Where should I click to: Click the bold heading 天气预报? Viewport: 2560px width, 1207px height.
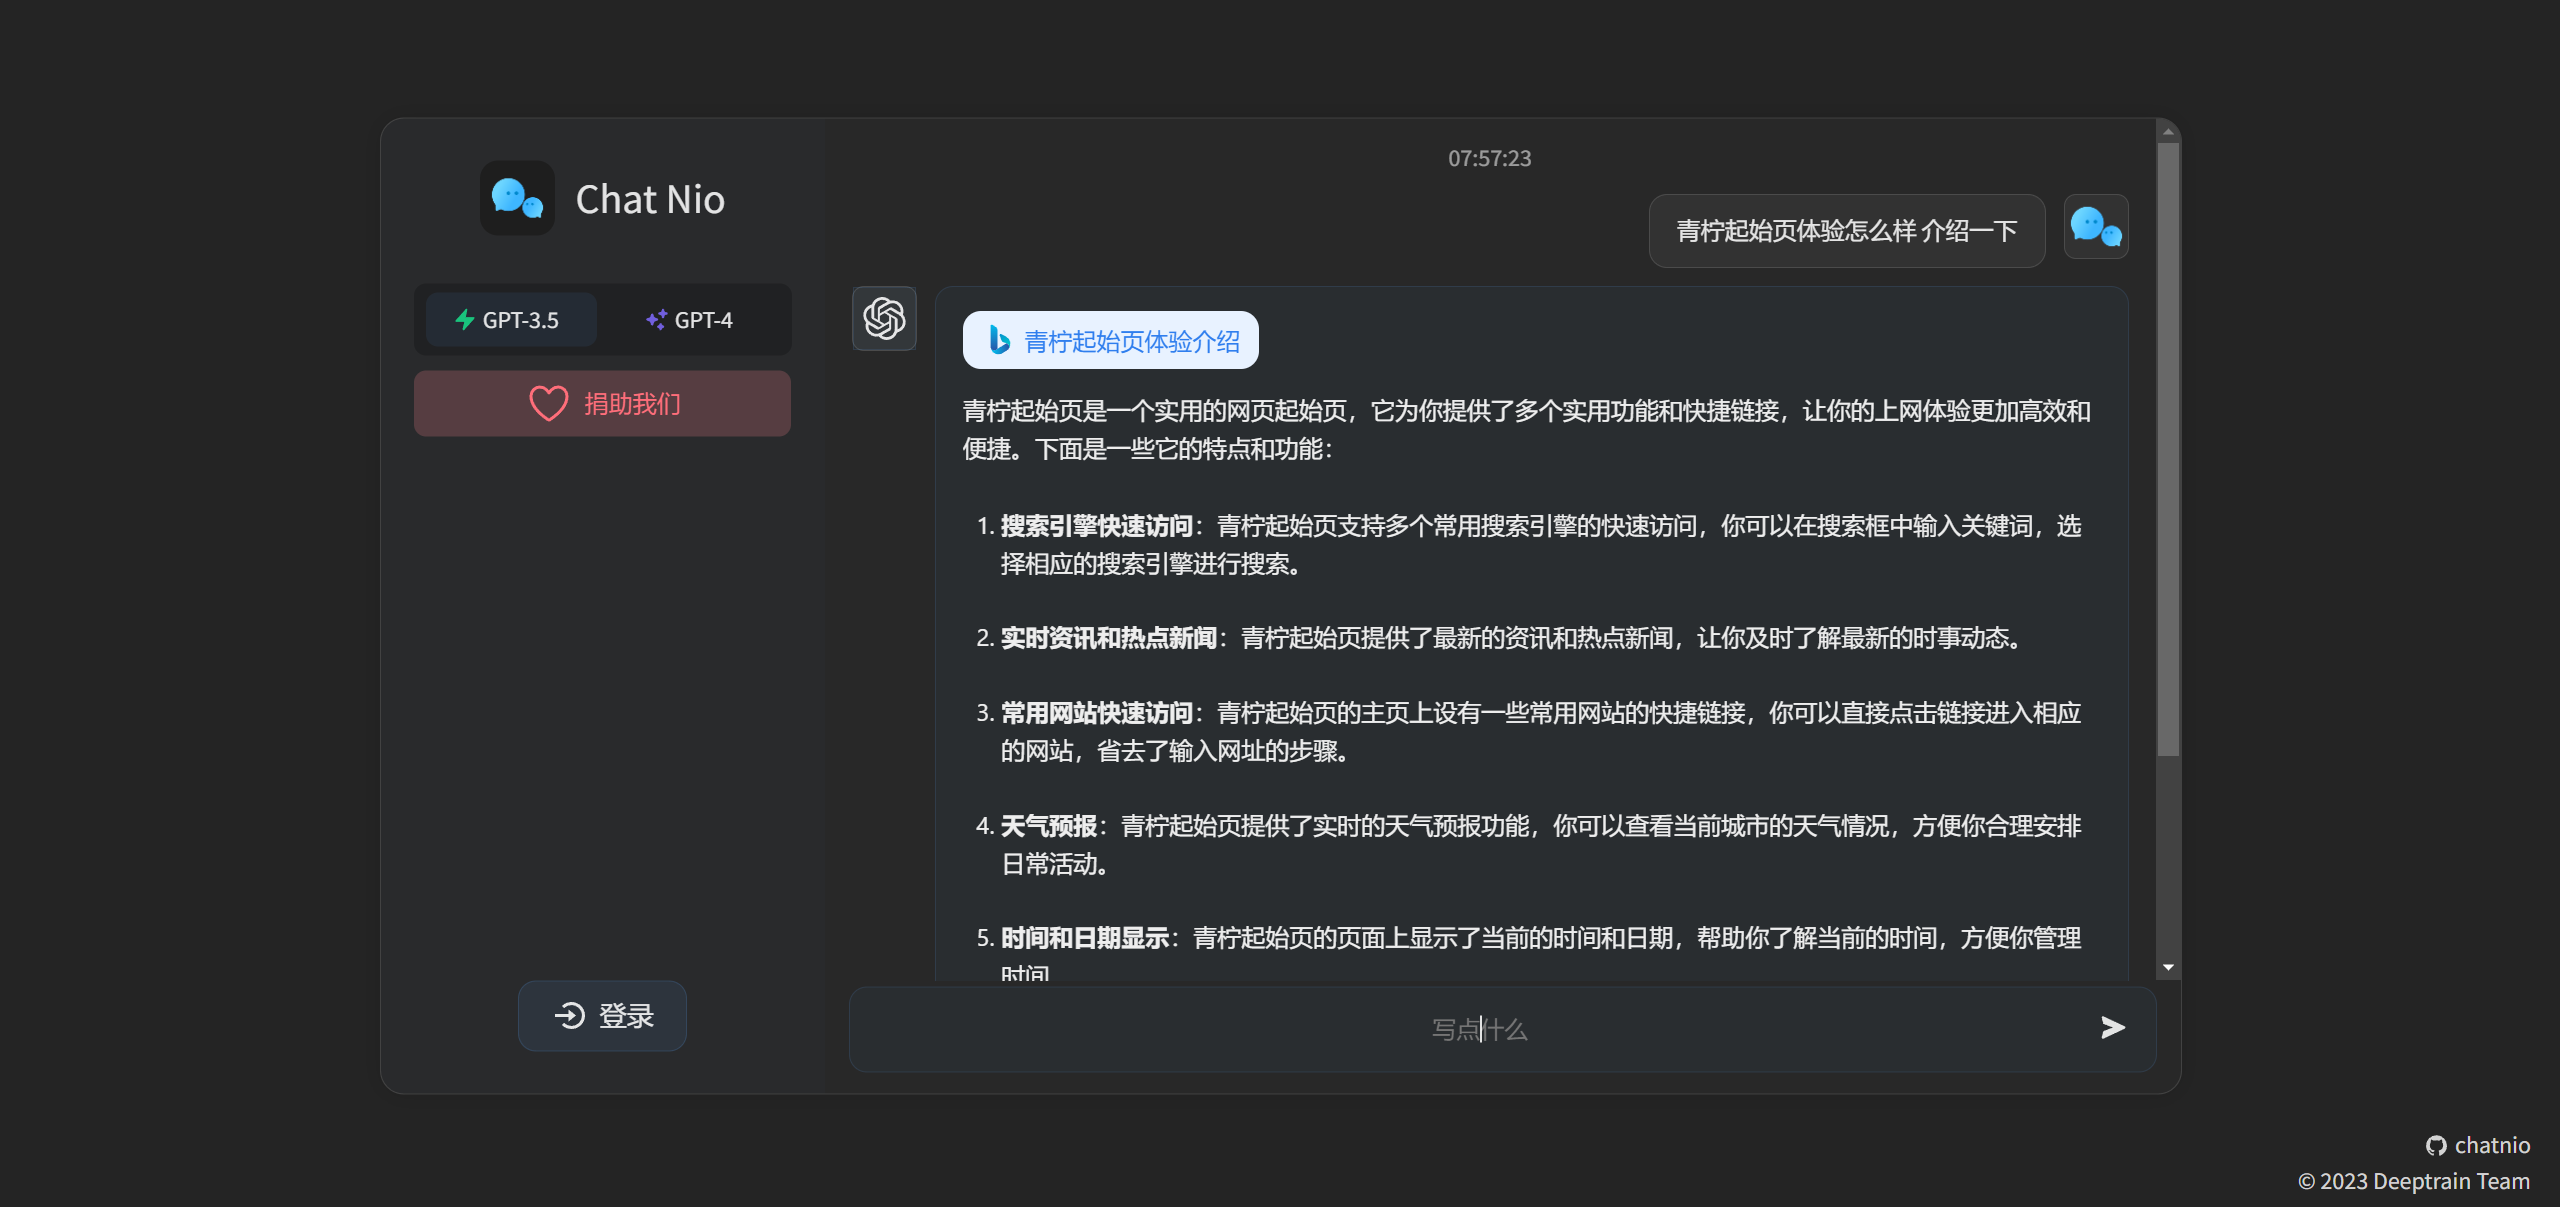point(1049,826)
